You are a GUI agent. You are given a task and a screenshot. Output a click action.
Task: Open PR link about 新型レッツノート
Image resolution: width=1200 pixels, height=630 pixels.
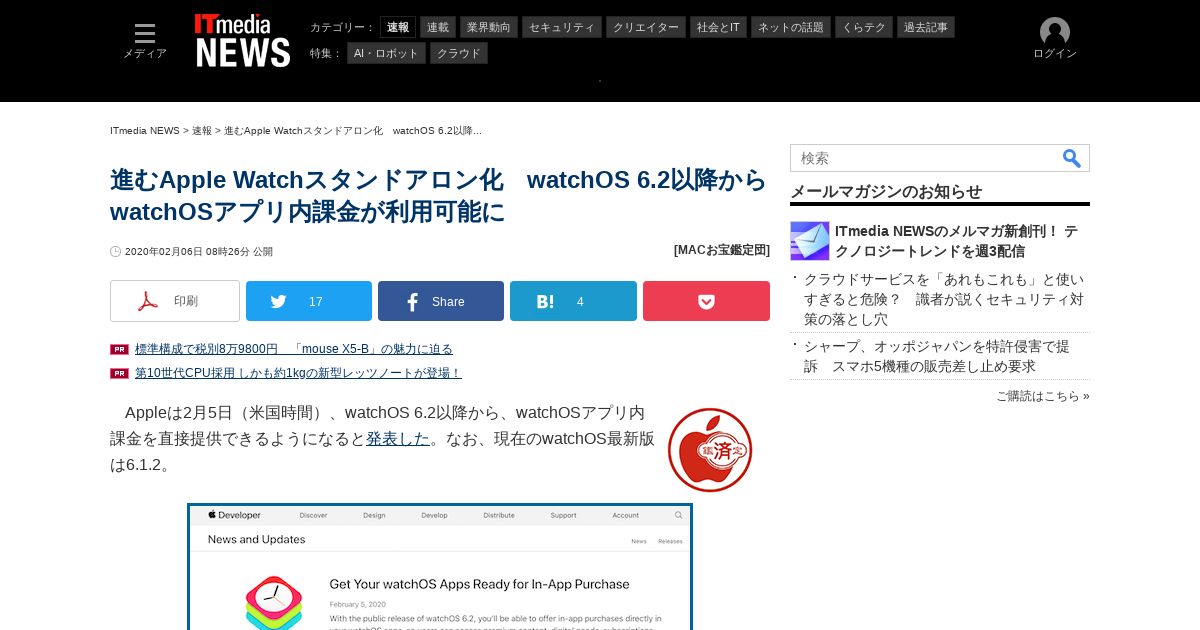tap(298, 373)
